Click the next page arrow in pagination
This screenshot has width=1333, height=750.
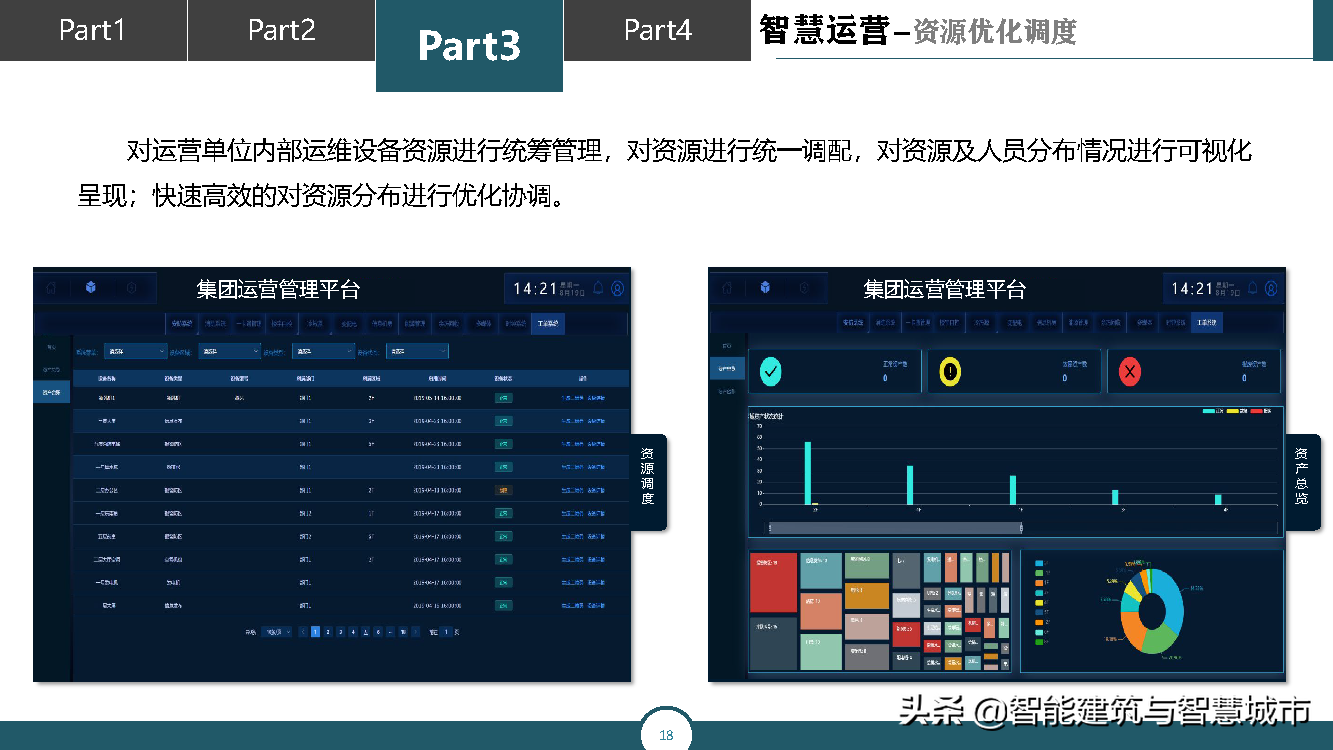point(416,632)
